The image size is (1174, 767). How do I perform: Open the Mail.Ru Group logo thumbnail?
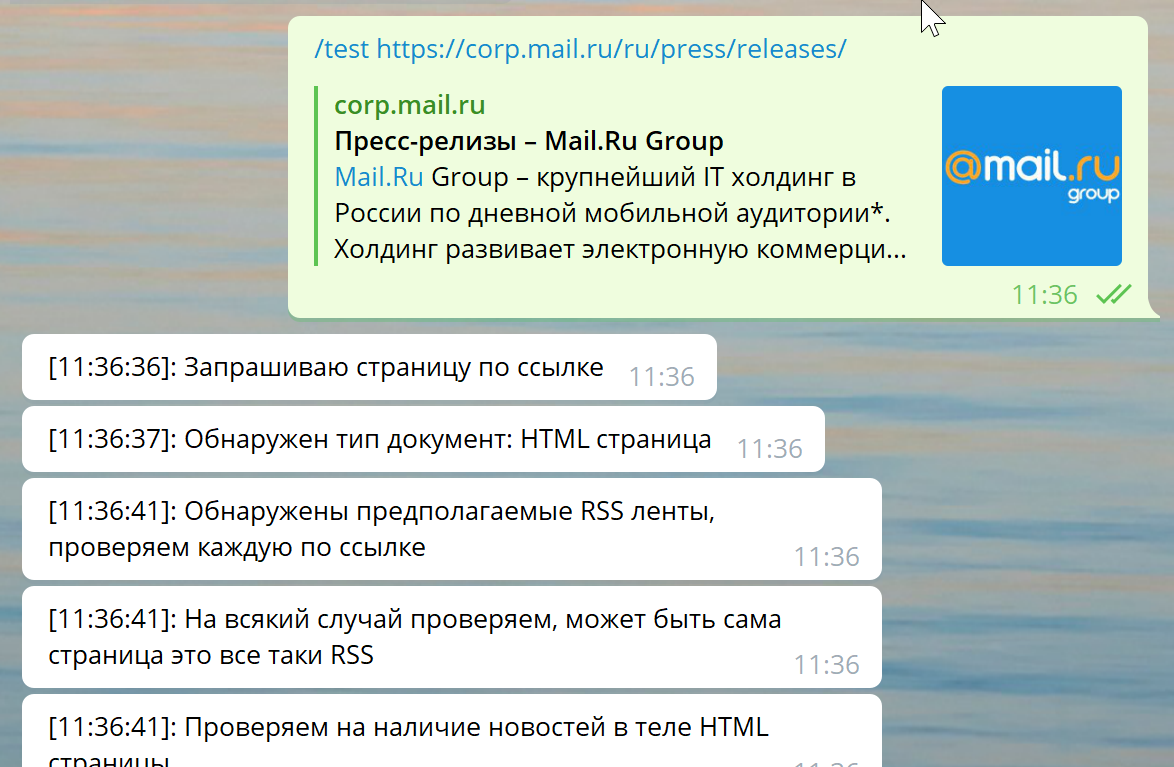[1032, 176]
